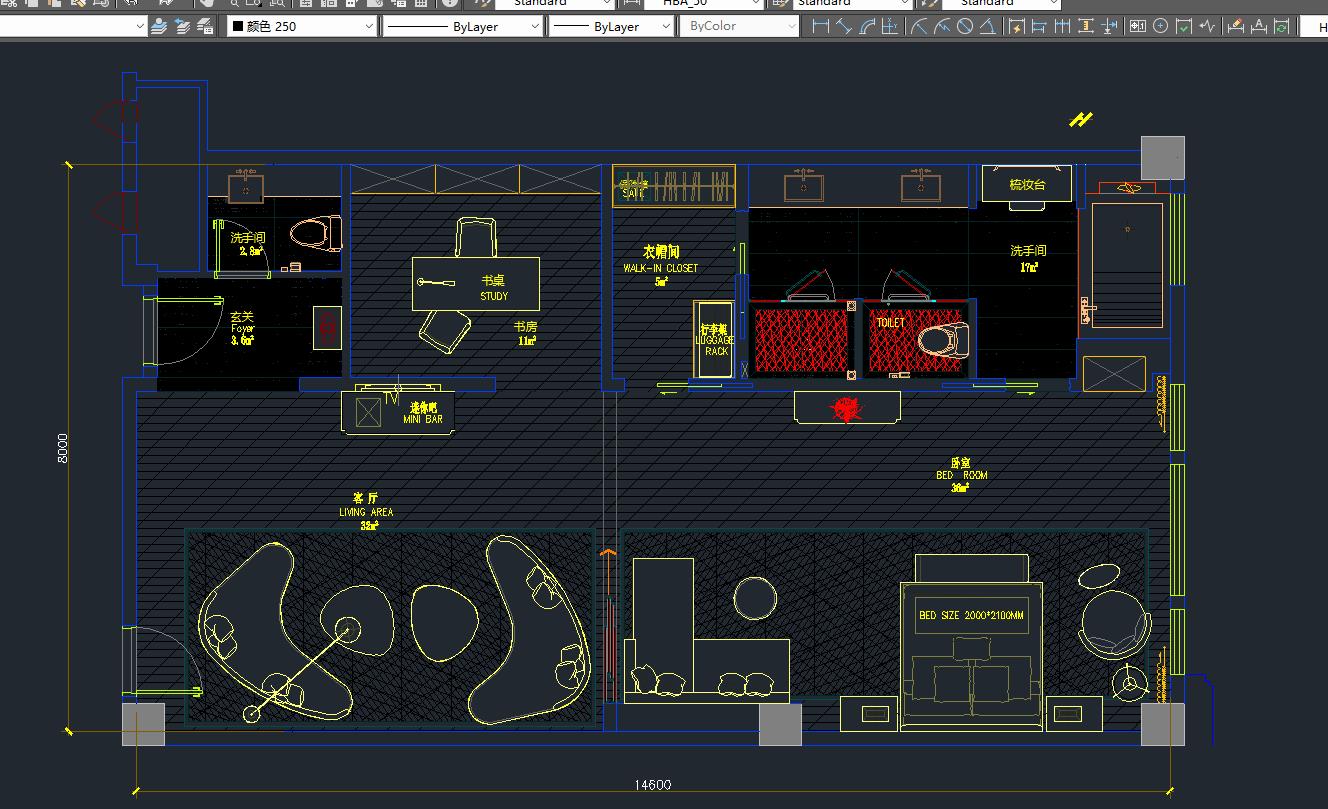Screen dimensions: 1328x809
Task: Select the Jogged radius dimension tool
Action: (942, 27)
